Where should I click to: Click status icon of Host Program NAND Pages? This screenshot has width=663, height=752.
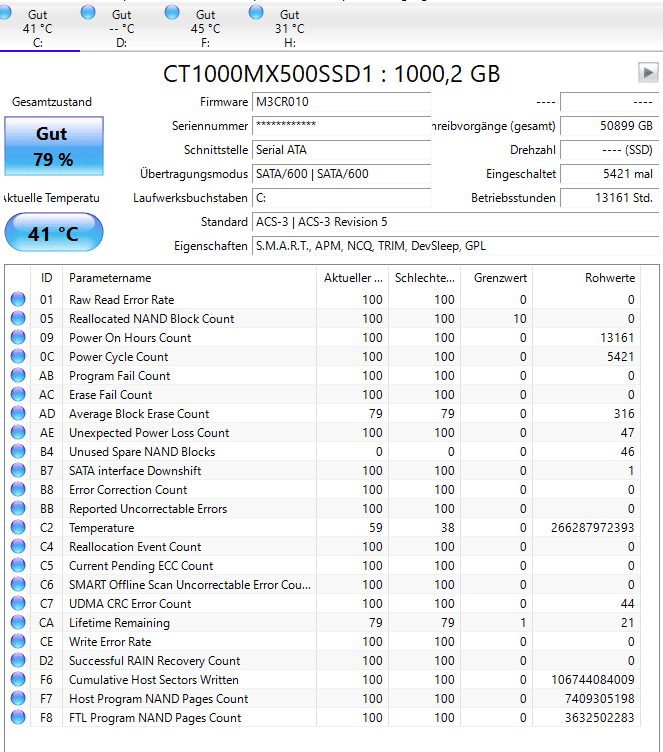click(x=18, y=699)
